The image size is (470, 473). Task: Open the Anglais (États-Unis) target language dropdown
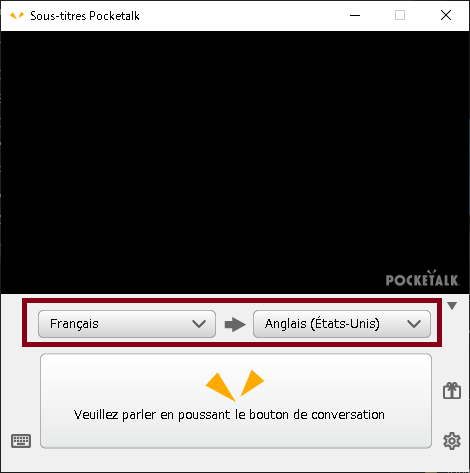click(x=342, y=324)
